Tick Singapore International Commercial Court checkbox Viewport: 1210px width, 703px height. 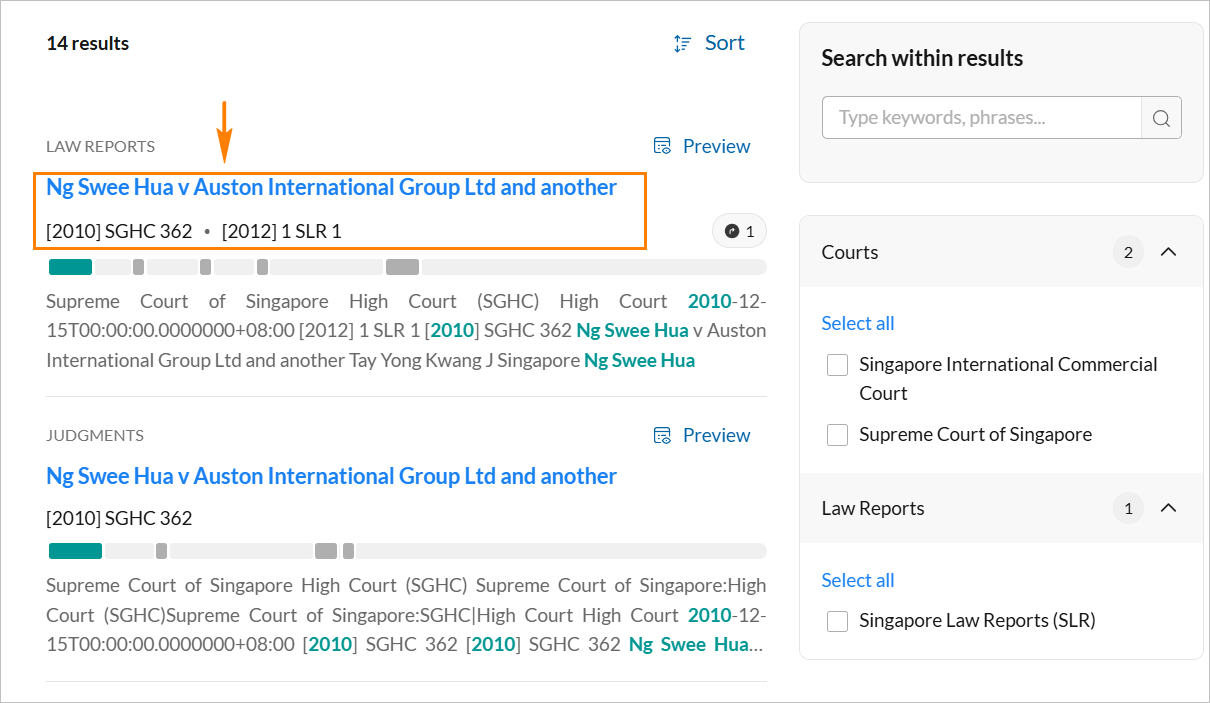tap(838, 366)
